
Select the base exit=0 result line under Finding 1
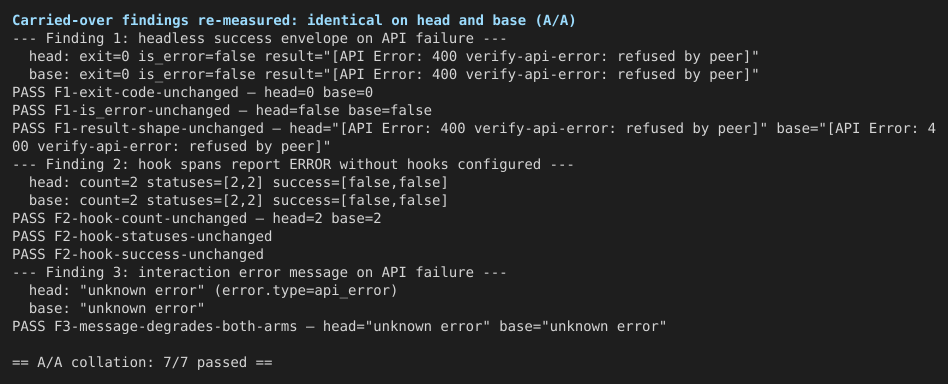[x=394, y=75]
